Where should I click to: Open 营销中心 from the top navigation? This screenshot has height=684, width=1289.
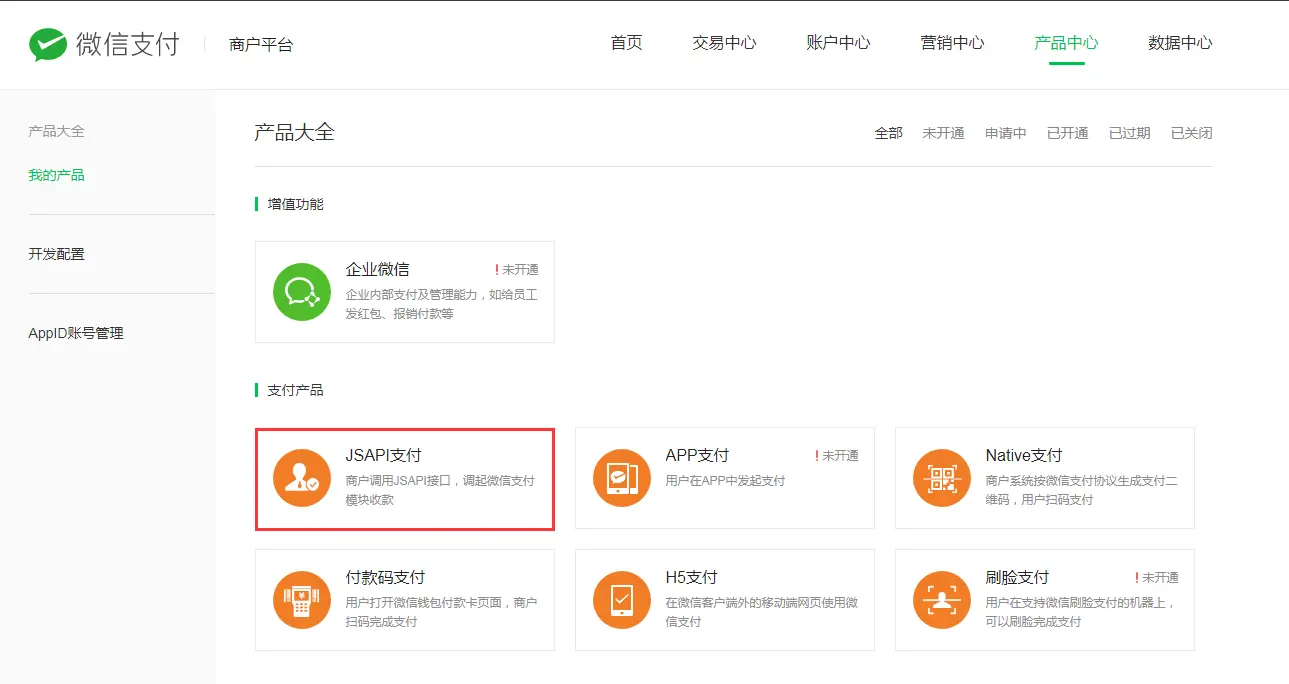(x=952, y=43)
